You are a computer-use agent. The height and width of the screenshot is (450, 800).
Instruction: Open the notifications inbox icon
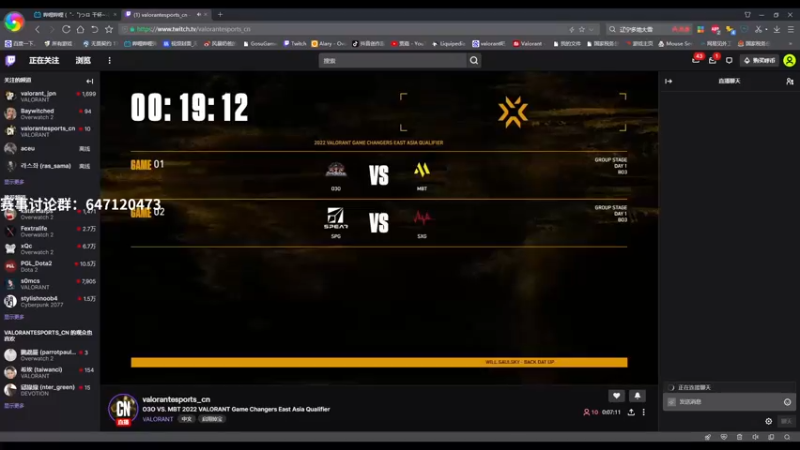pos(696,60)
